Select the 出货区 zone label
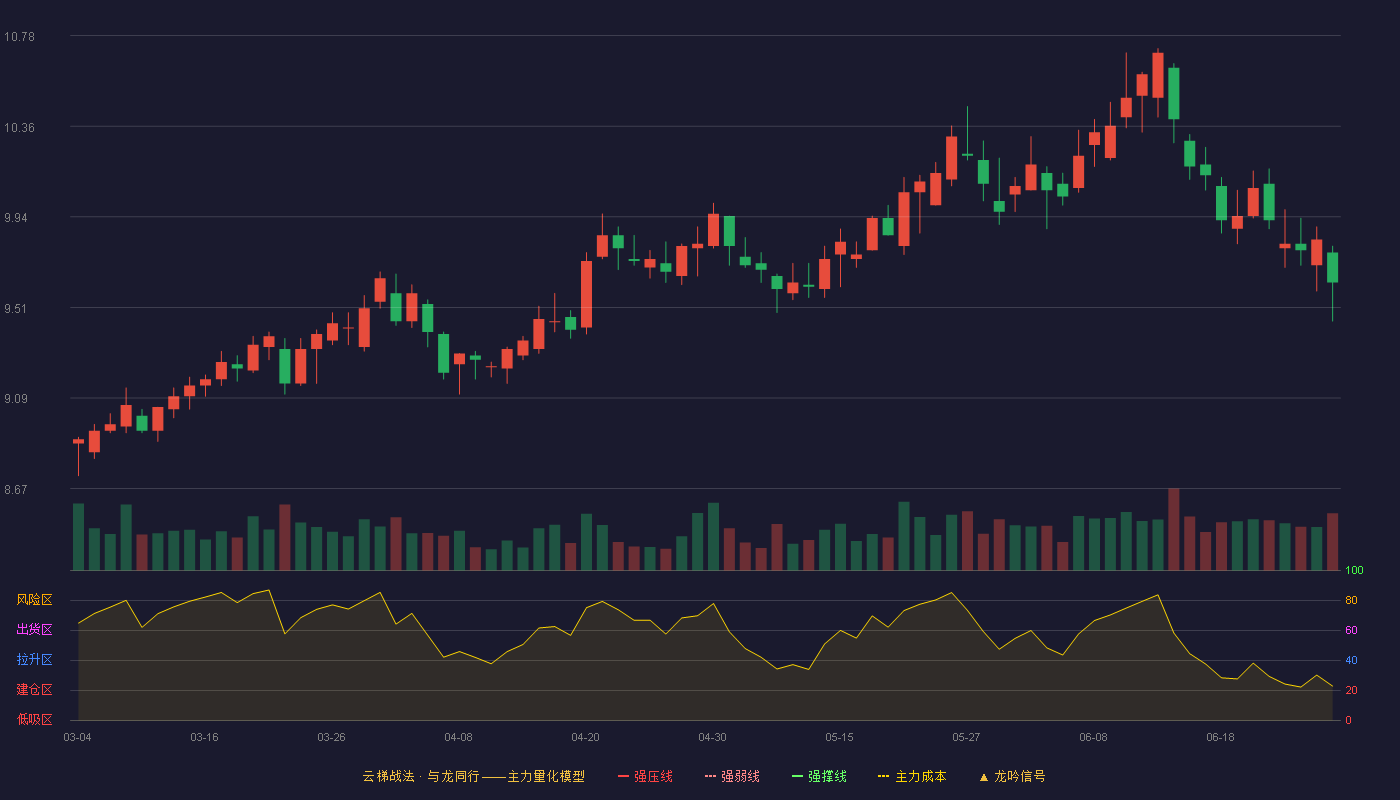This screenshot has height=800, width=1400. click(34, 630)
